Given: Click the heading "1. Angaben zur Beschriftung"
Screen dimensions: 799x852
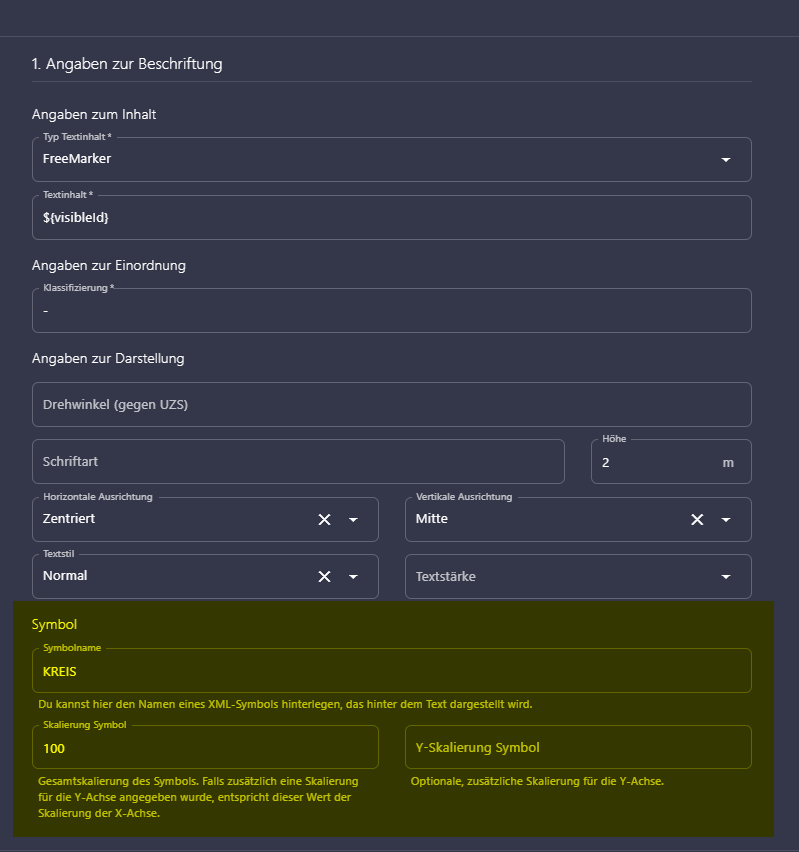Looking at the screenshot, I should click(x=124, y=63).
